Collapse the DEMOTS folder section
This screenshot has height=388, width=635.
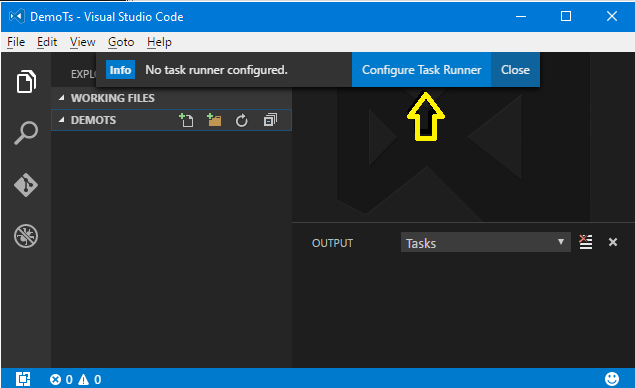pos(62,120)
